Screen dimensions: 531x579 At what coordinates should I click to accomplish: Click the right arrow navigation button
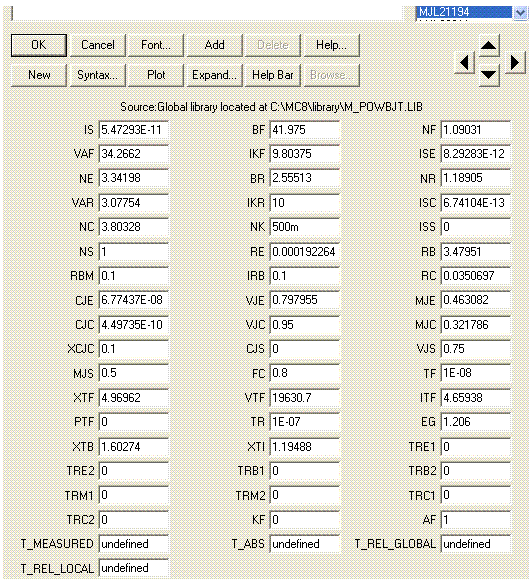[515, 62]
